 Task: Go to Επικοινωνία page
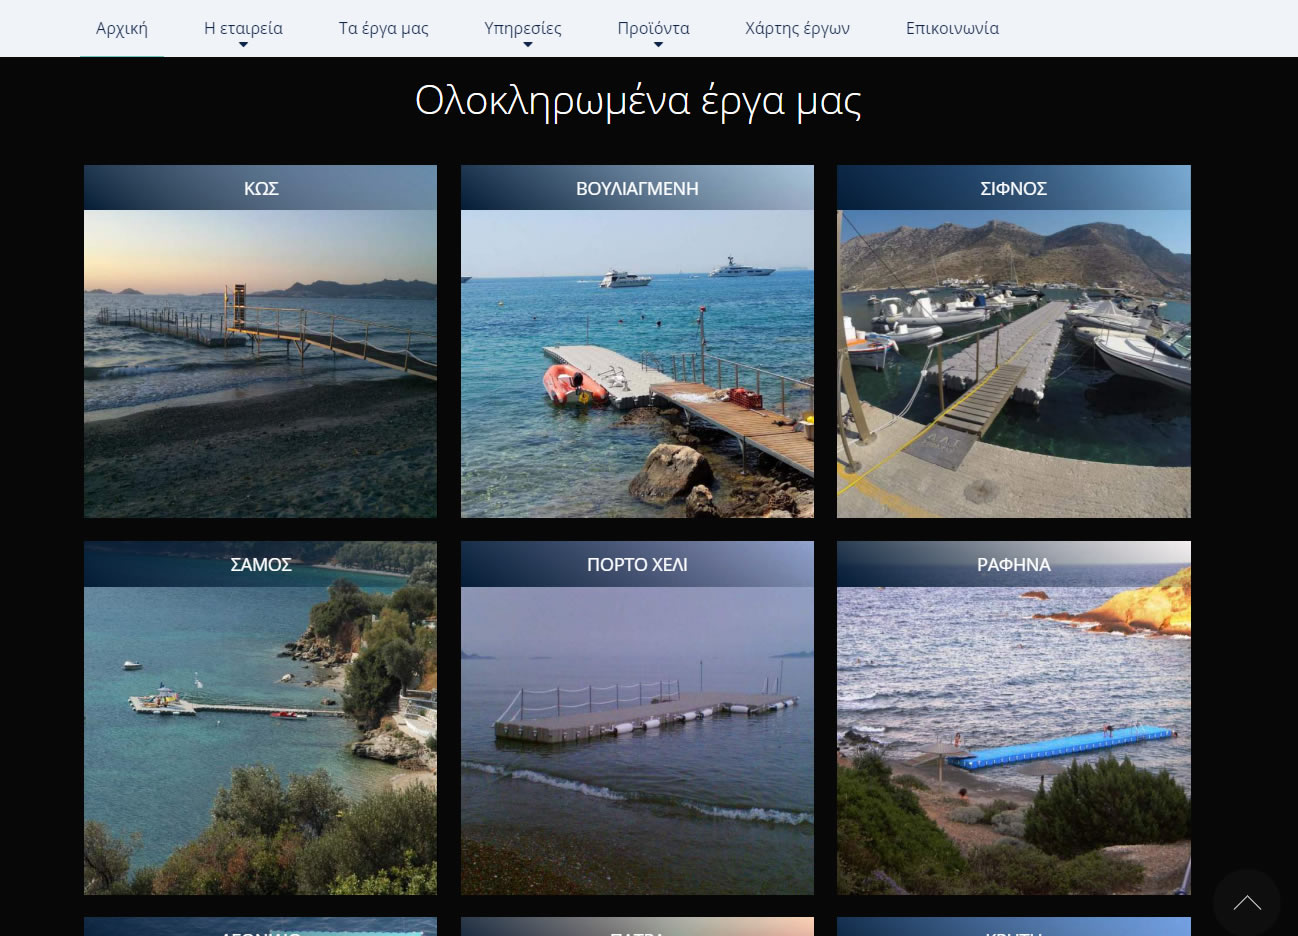(x=952, y=28)
